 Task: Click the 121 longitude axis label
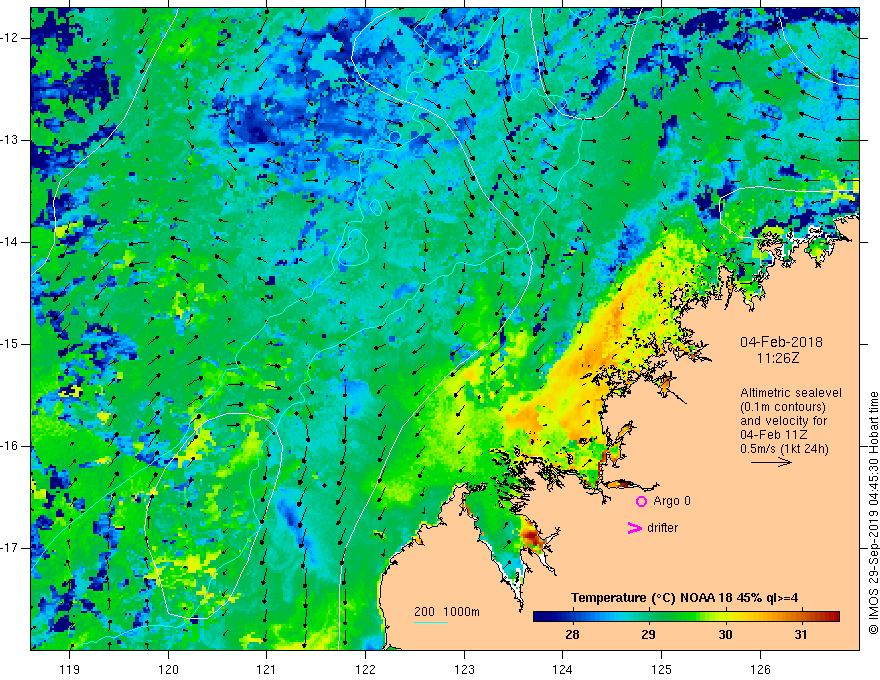pyautogui.click(x=267, y=669)
